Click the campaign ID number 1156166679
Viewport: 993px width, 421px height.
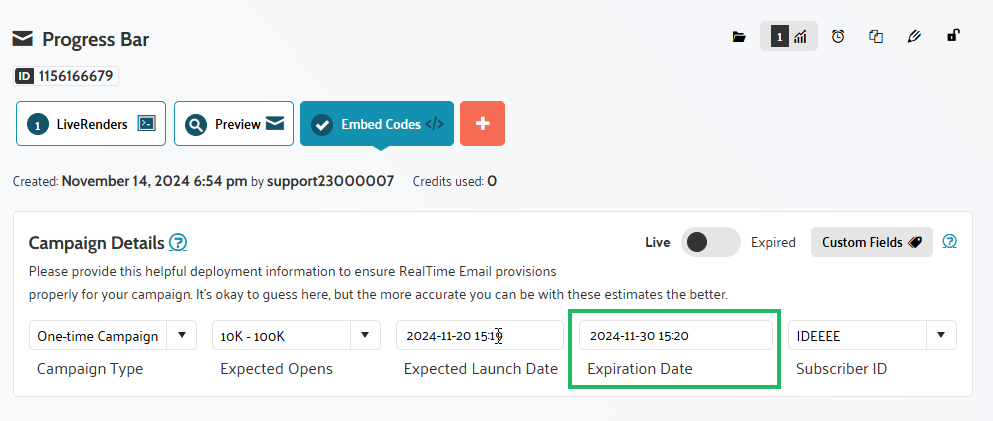76,75
